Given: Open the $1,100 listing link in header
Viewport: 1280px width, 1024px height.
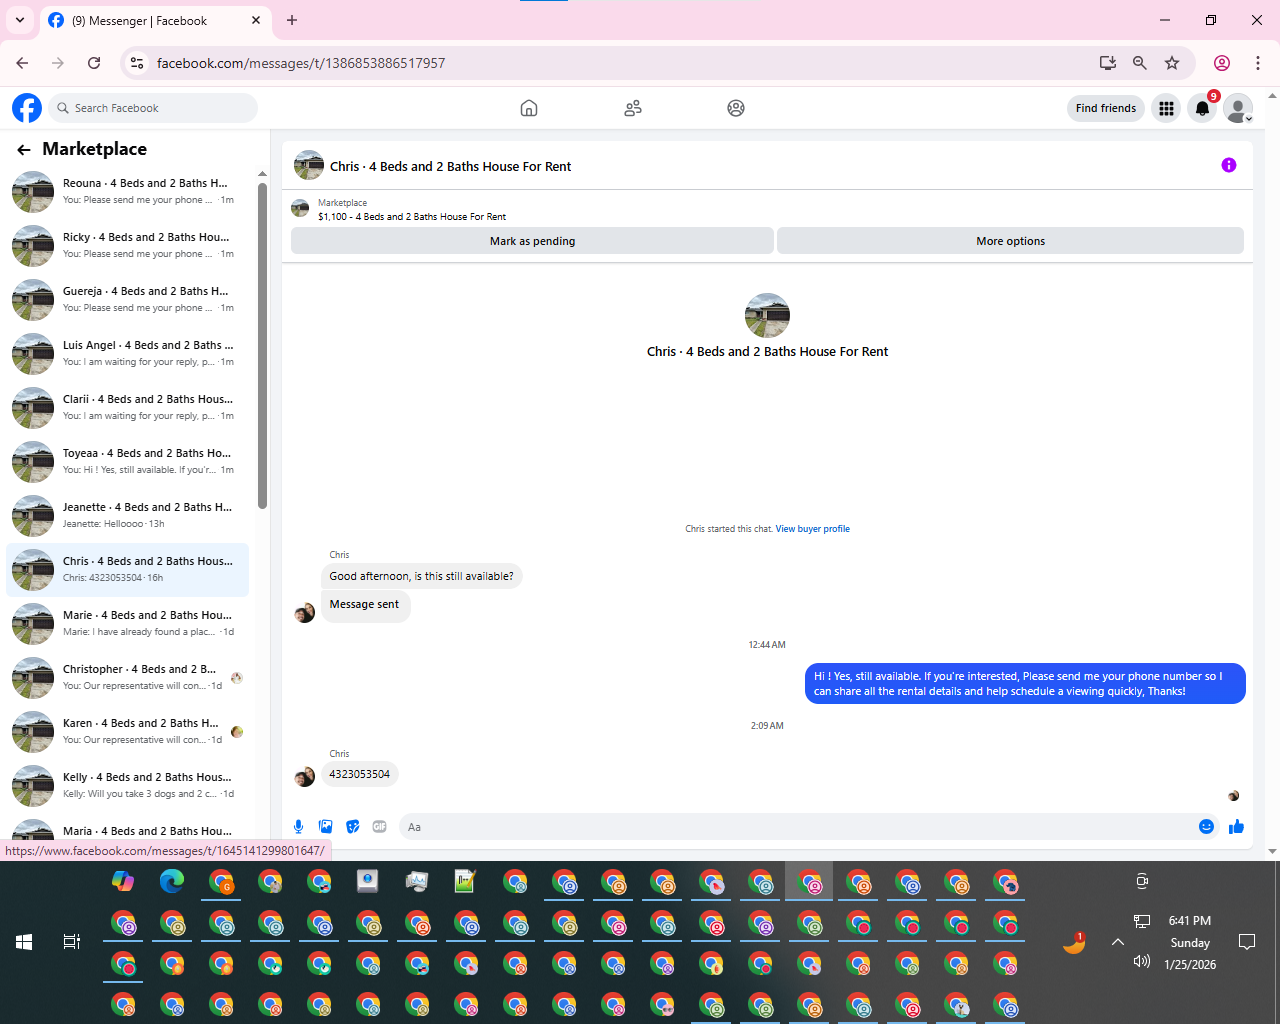Looking at the screenshot, I should point(412,217).
